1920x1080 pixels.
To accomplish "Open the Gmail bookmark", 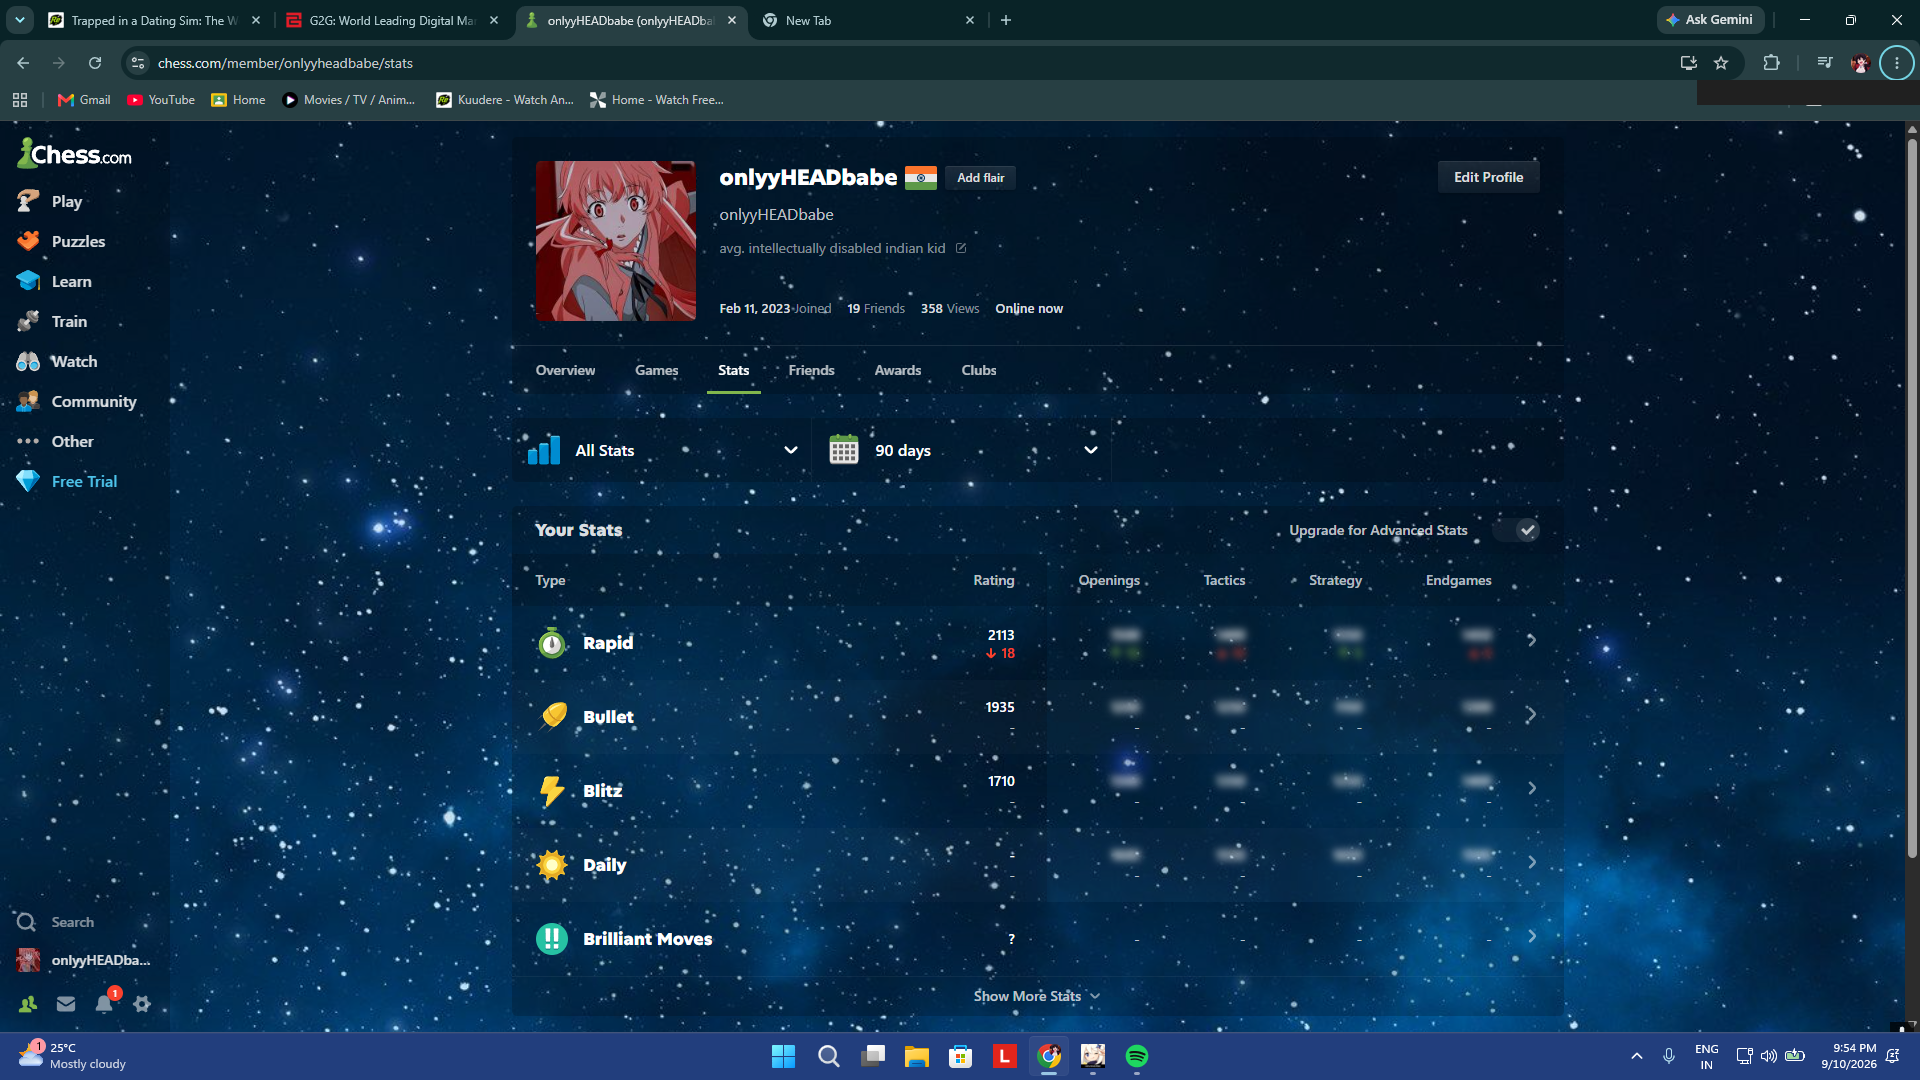I will point(84,100).
